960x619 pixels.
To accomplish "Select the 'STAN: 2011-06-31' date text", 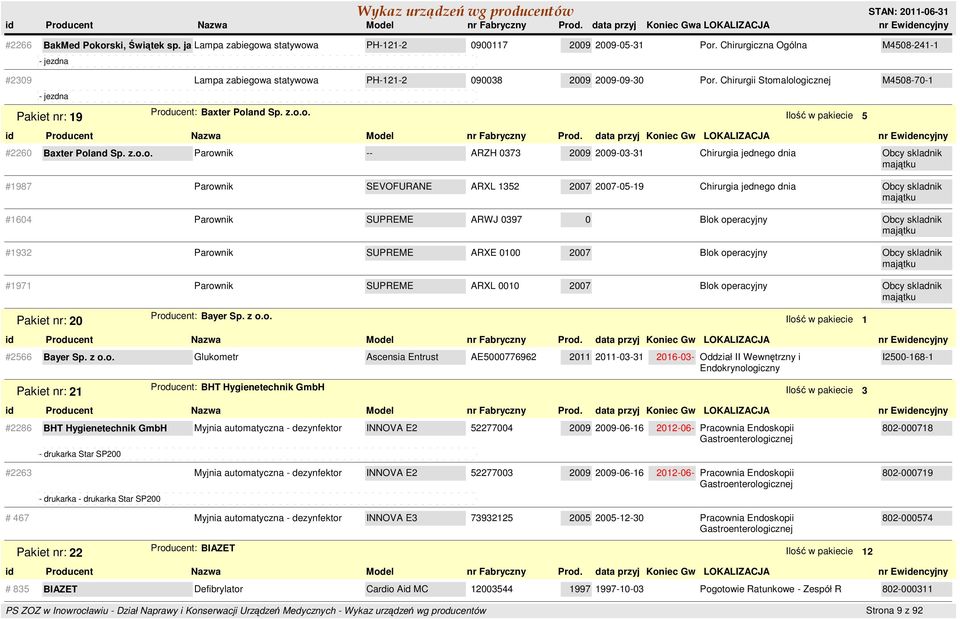I will (x=908, y=12).
